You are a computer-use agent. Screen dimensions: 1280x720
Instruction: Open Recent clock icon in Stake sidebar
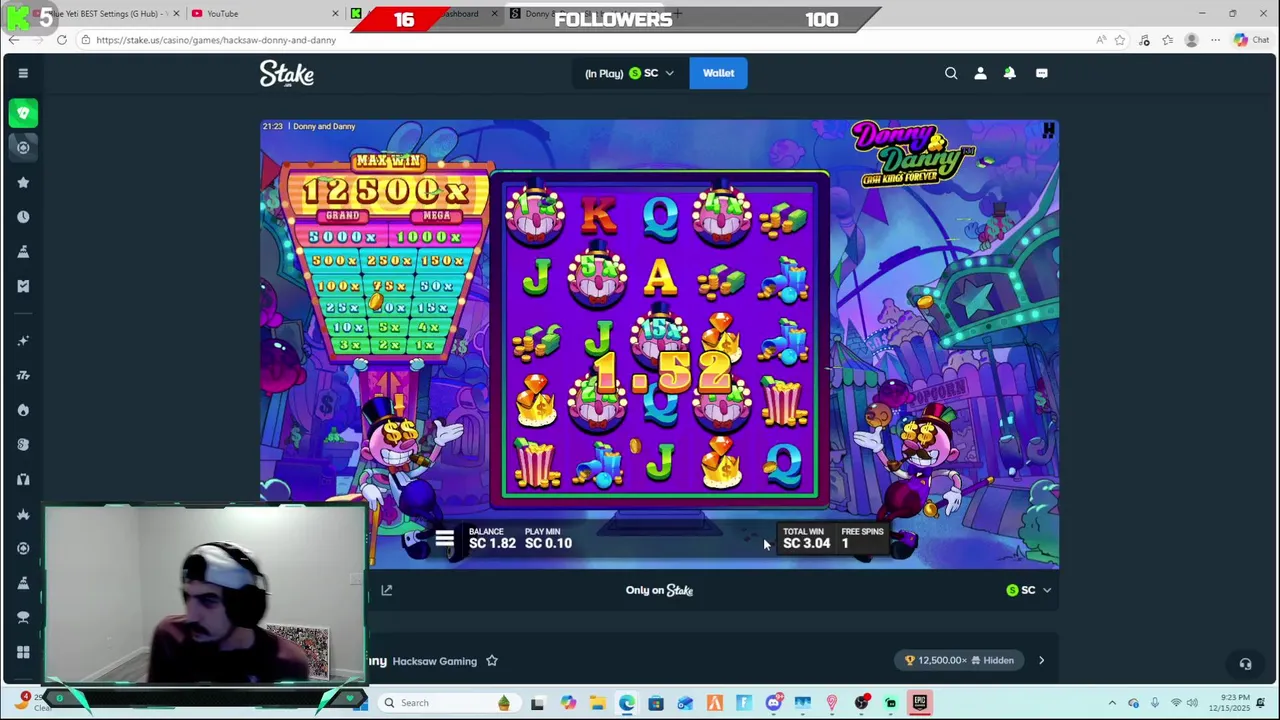point(23,217)
